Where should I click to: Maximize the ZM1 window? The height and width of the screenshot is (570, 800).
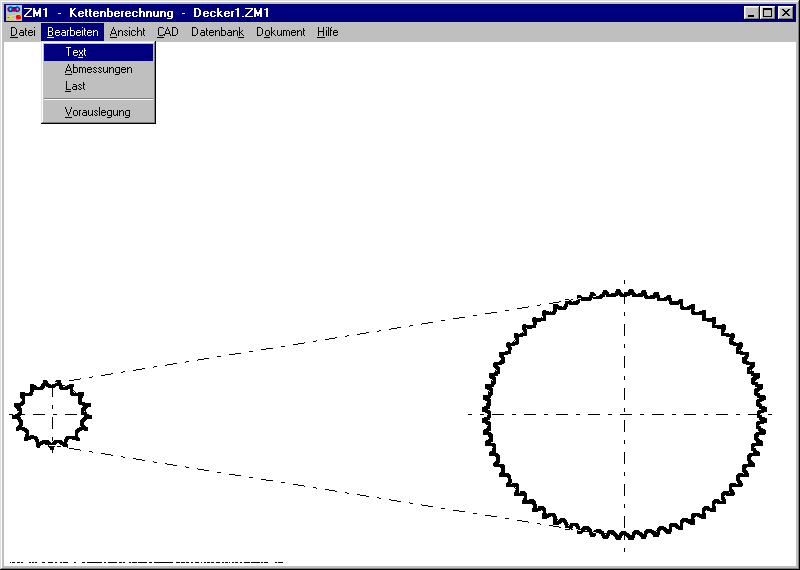click(x=767, y=13)
